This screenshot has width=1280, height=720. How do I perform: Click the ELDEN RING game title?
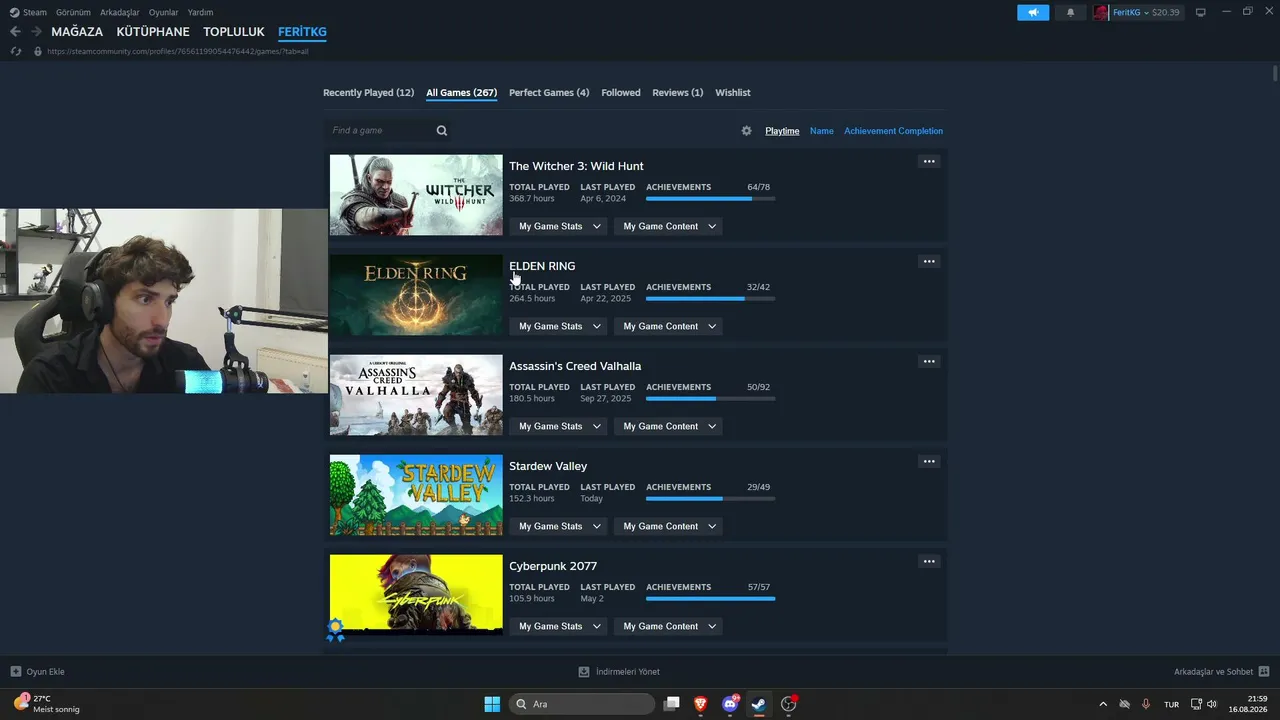542,266
